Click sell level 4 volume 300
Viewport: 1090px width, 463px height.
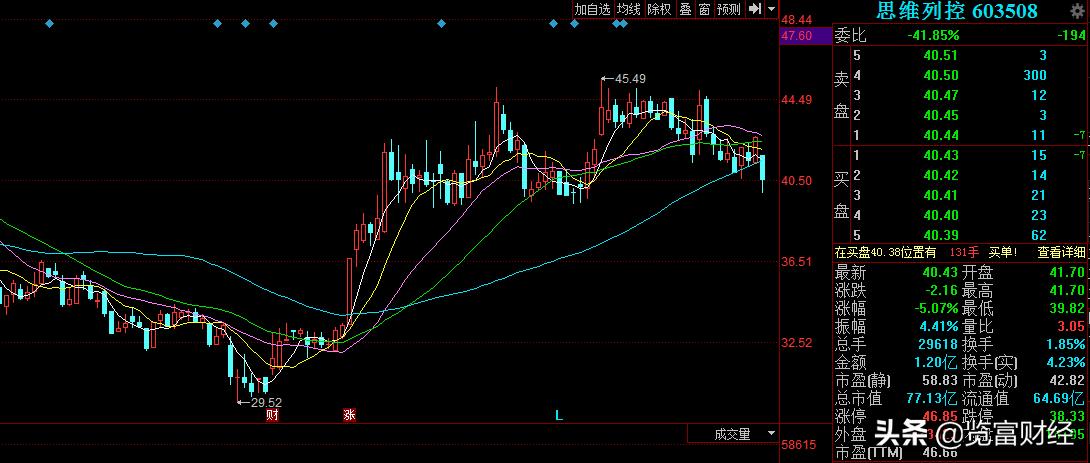(x=1035, y=75)
